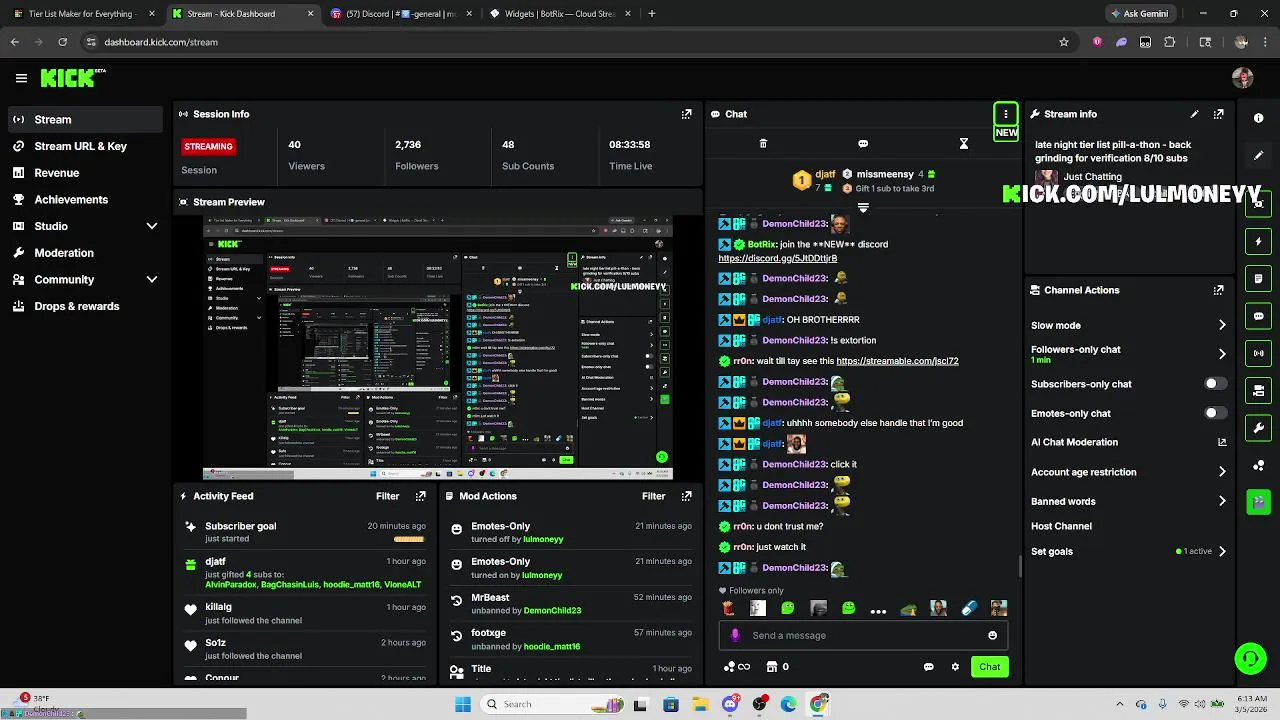Switch to Tier List Maker browser tab
The width and height of the screenshot is (1280, 720).
coord(82,14)
